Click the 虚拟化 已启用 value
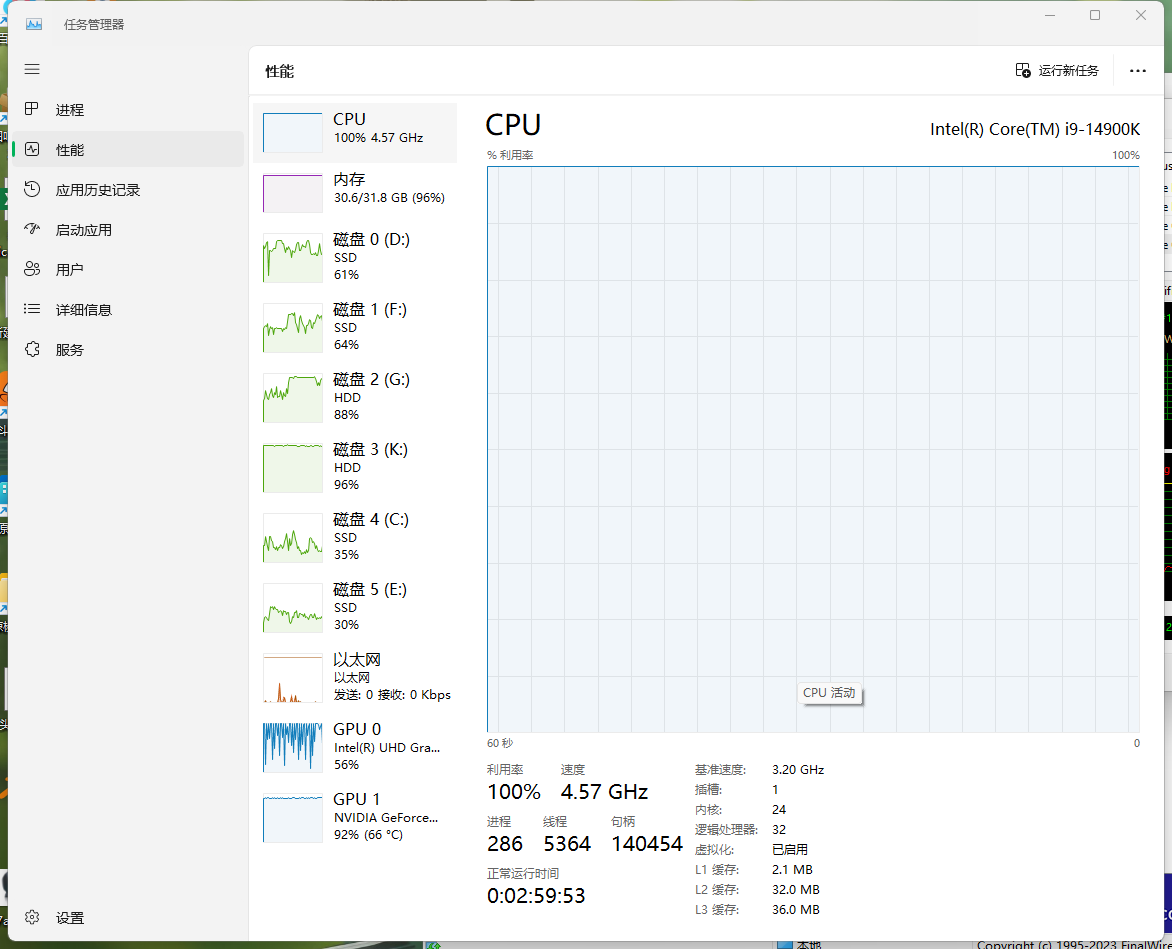 (789, 850)
